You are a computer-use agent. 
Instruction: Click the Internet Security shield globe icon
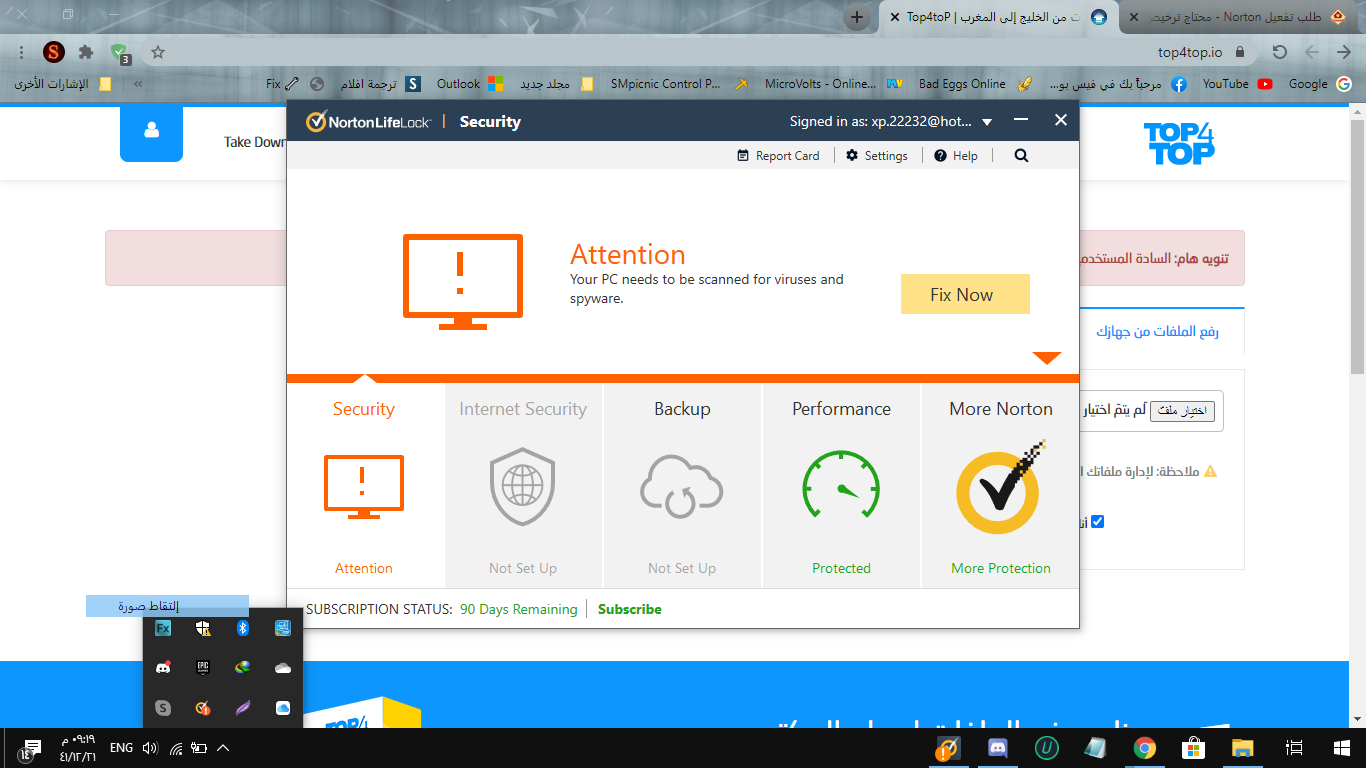pyautogui.click(x=522, y=486)
